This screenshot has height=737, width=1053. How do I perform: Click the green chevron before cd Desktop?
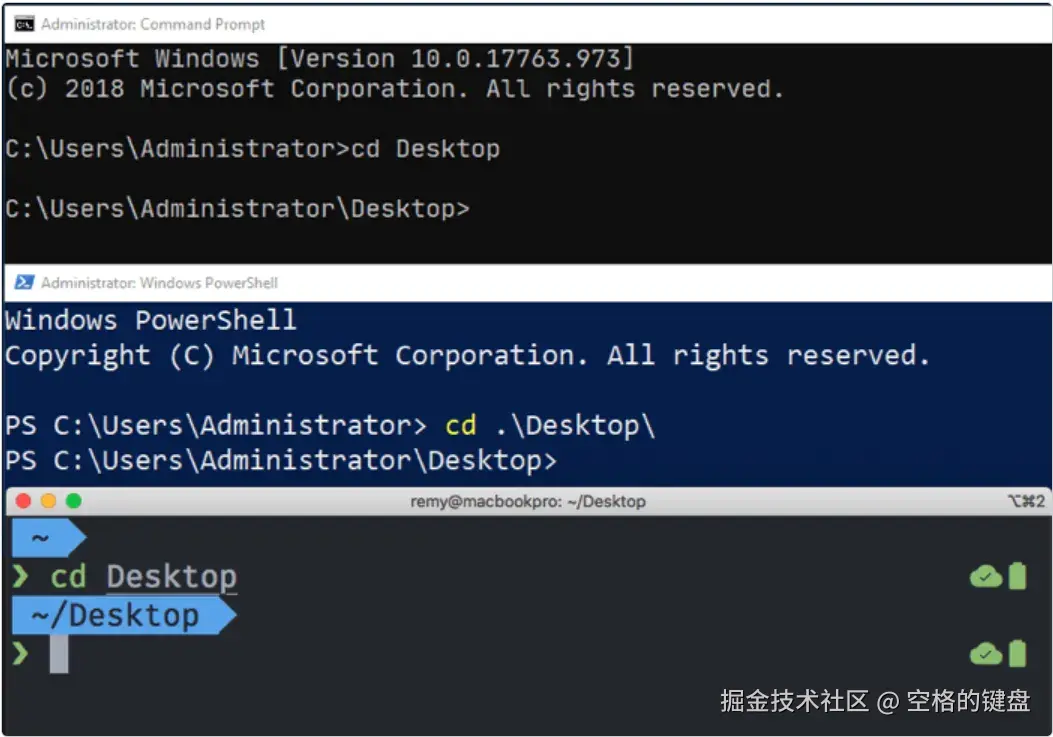(20, 576)
